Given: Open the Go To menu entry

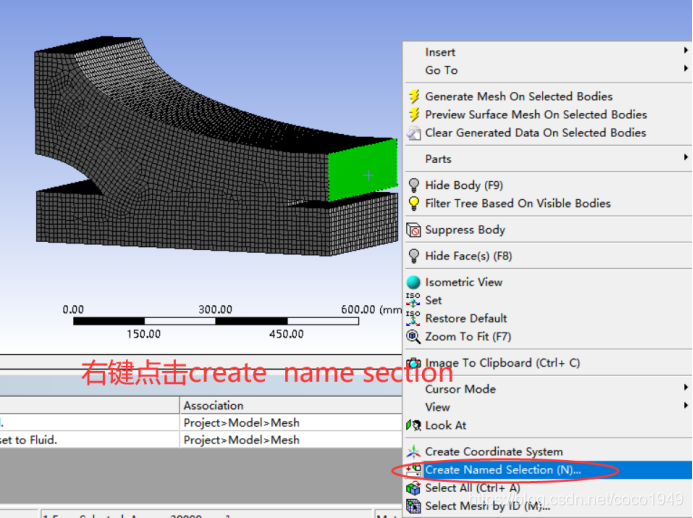Looking at the screenshot, I should coord(548,70).
